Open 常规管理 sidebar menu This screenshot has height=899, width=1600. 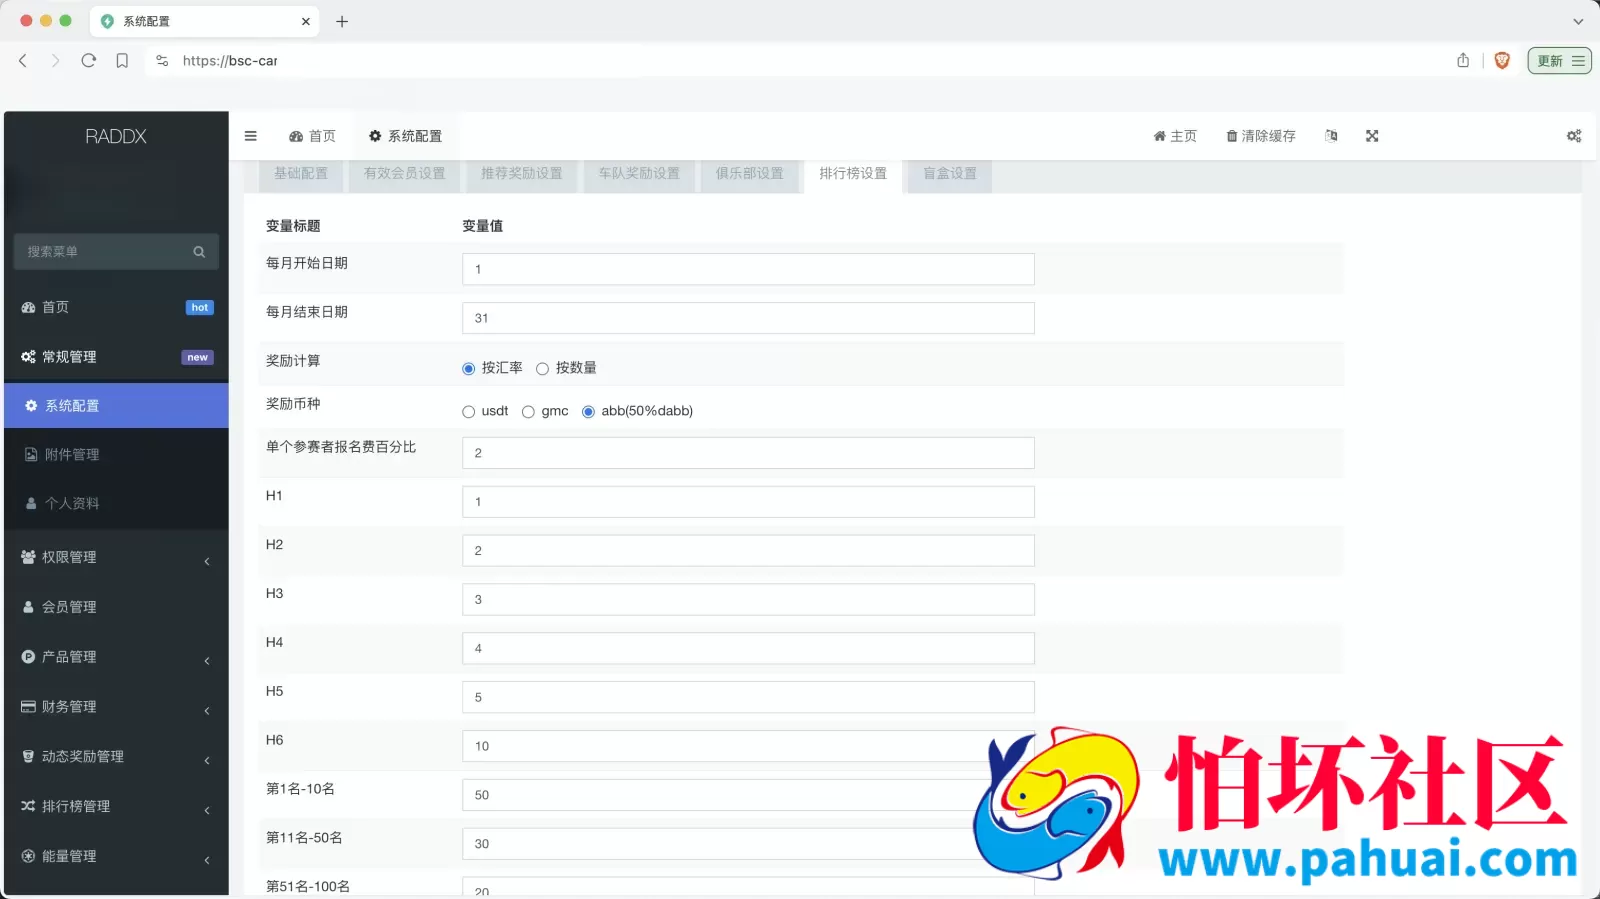[116, 357]
